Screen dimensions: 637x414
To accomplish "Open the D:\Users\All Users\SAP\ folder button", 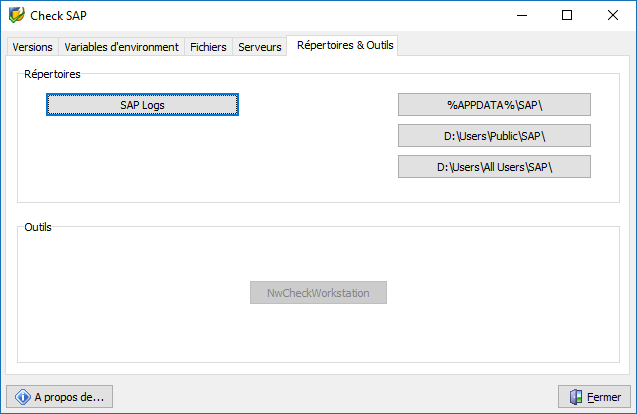I will point(494,167).
